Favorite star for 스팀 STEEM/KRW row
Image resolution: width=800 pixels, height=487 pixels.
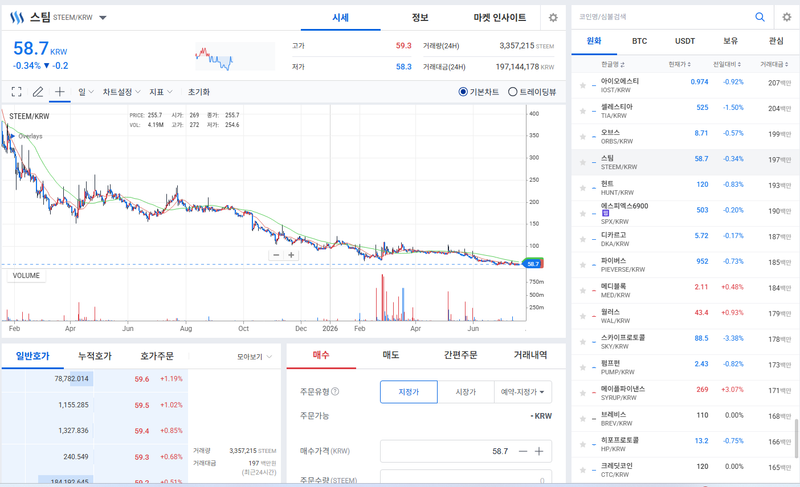click(583, 163)
